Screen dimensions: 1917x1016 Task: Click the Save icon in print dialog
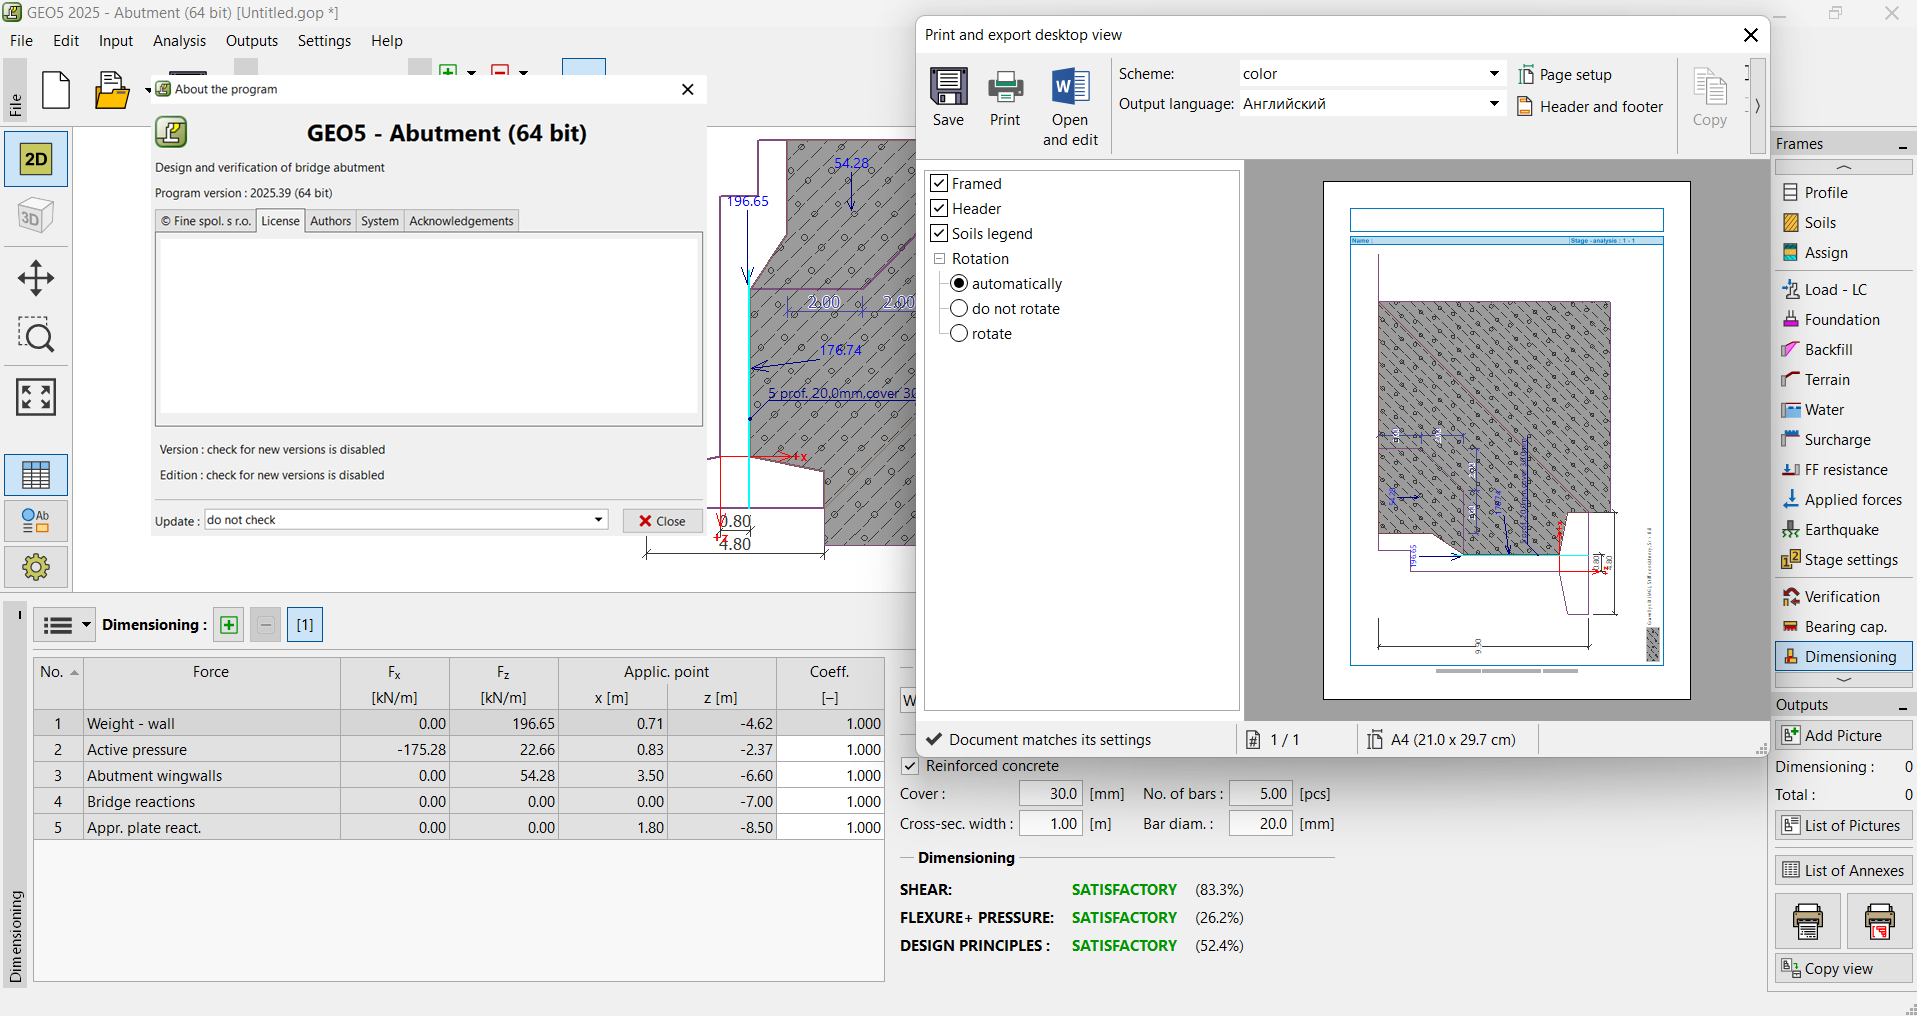(x=948, y=97)
